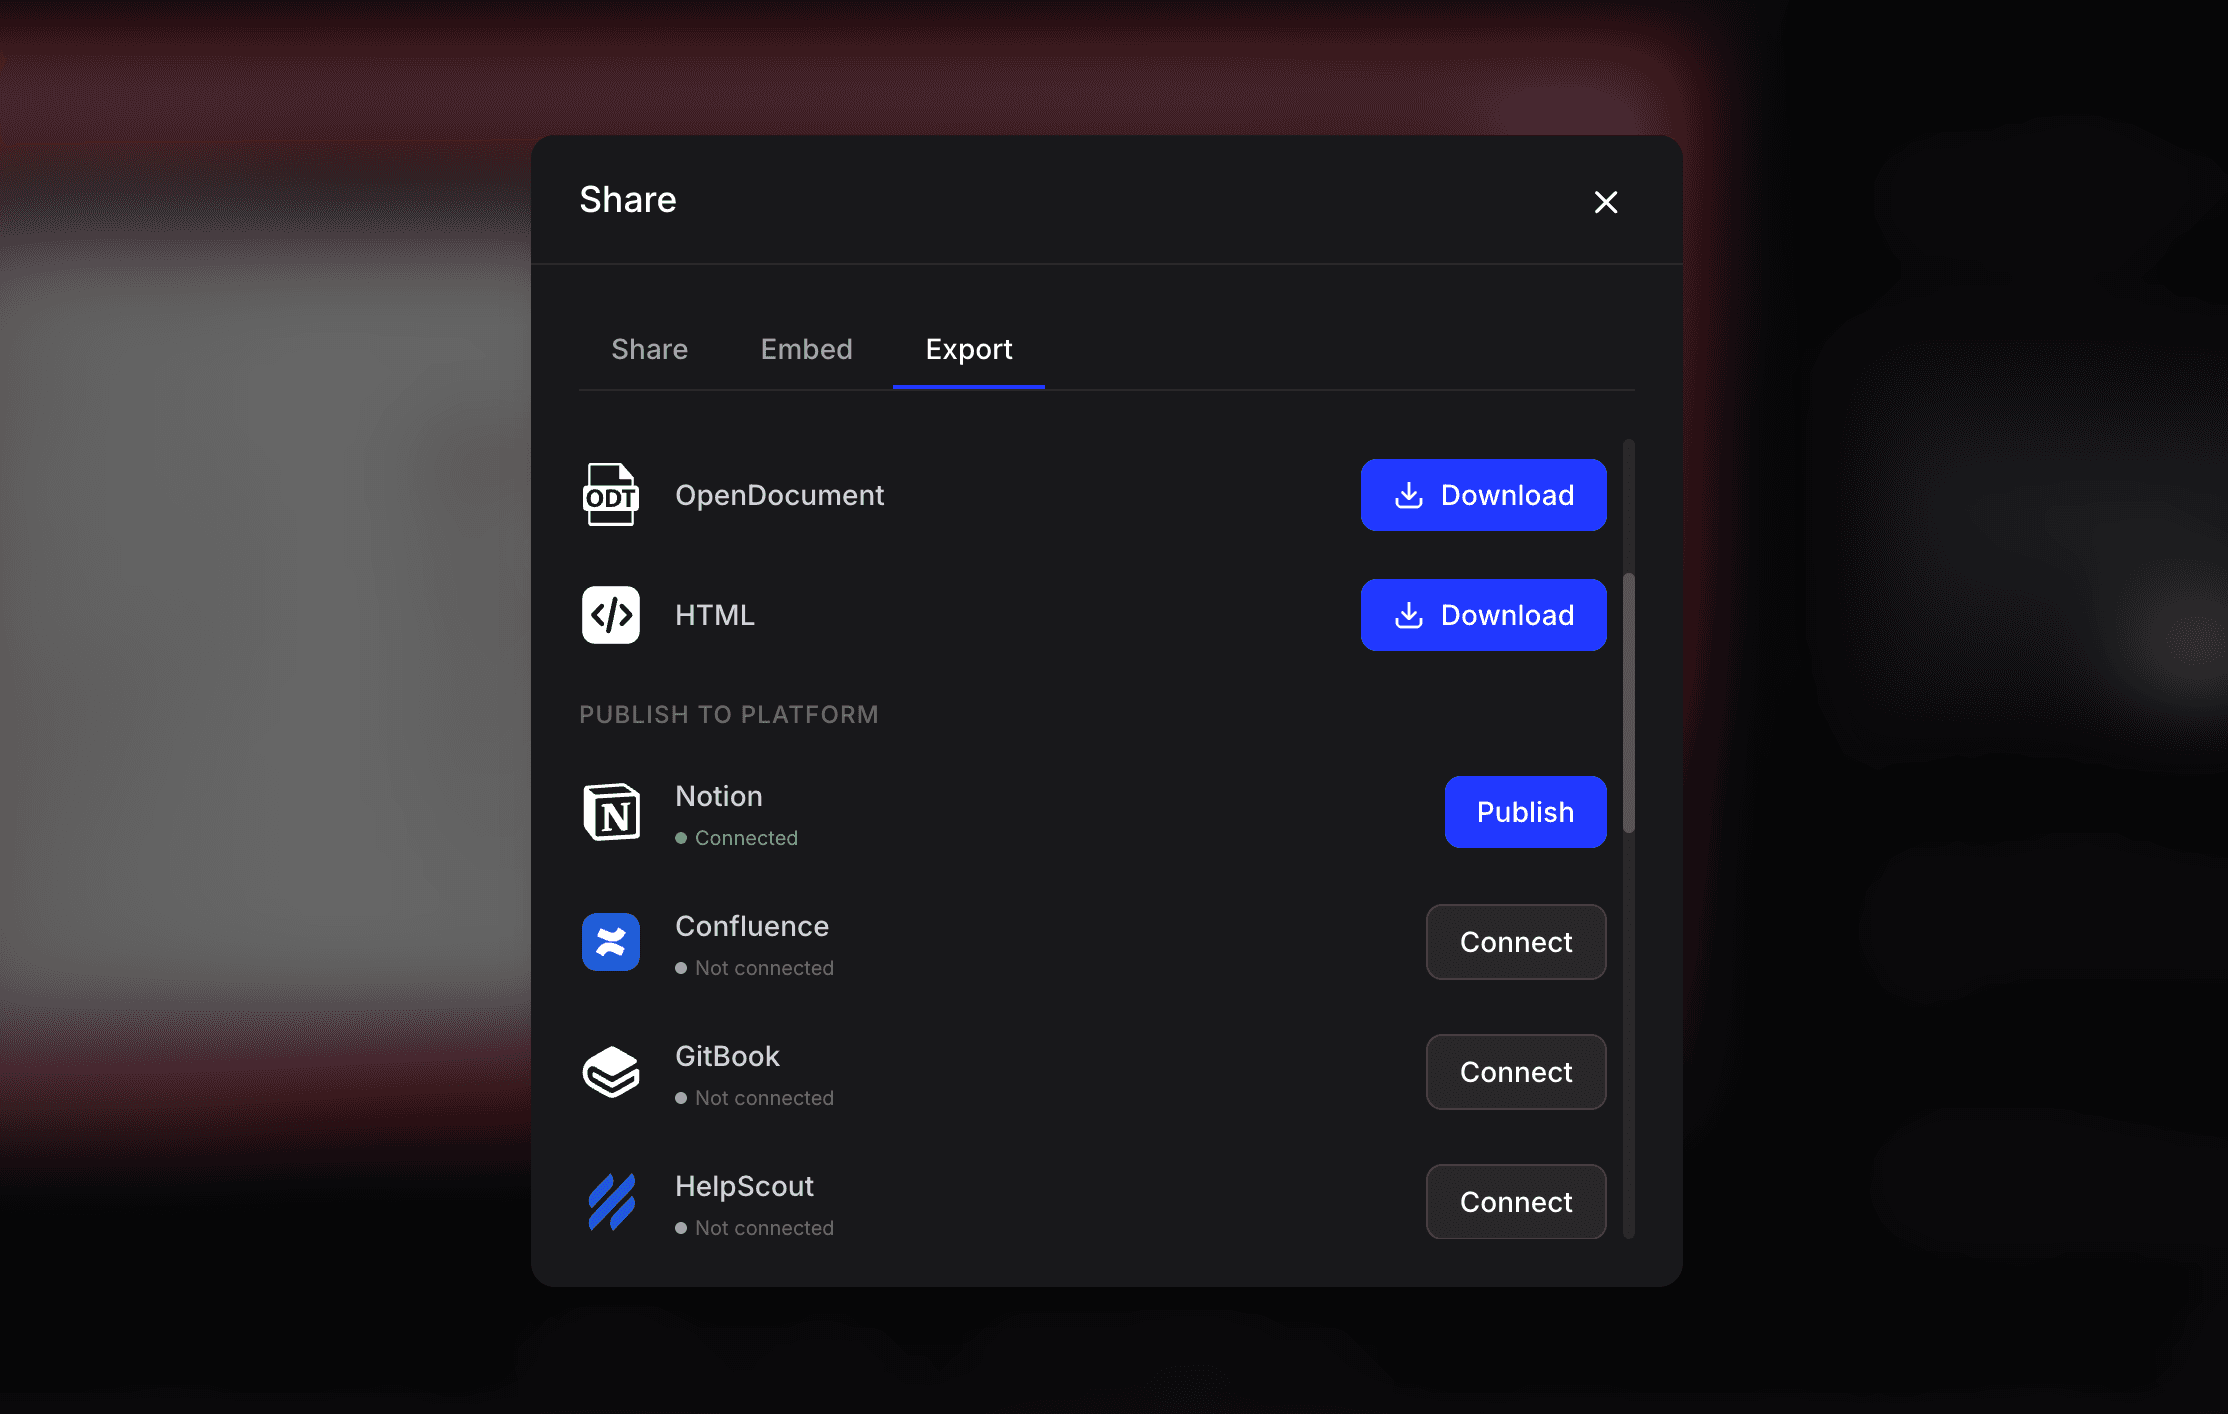Publish to Notion
The height and width of the screenshot is (1414, 2228).
point(1525,812)
